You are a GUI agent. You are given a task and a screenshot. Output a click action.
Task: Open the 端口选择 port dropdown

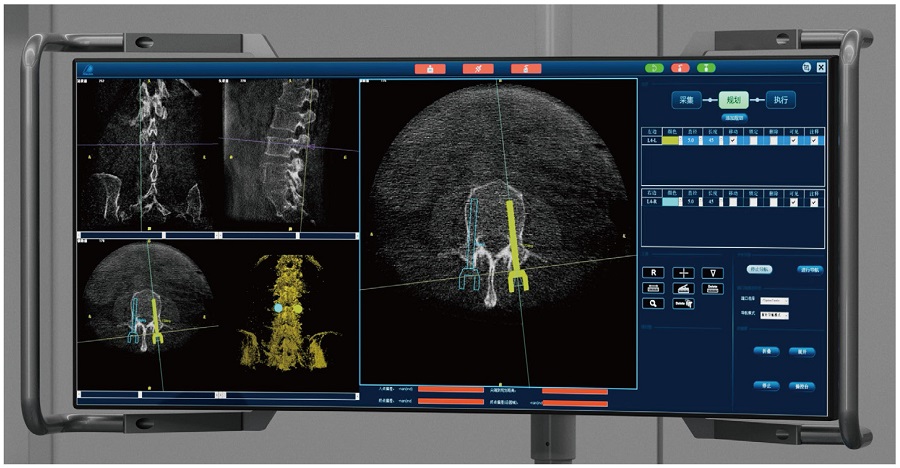(775, 299)
